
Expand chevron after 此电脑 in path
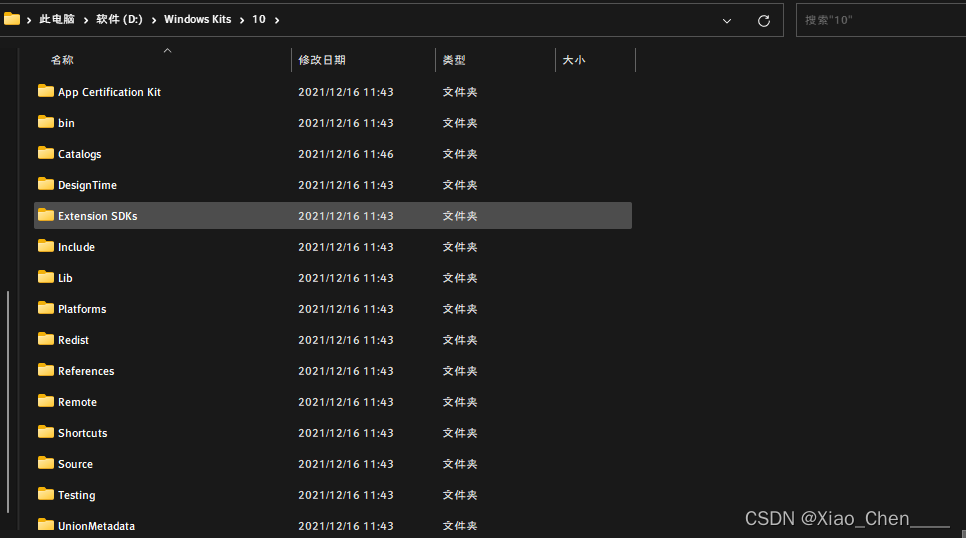(86, 20)
